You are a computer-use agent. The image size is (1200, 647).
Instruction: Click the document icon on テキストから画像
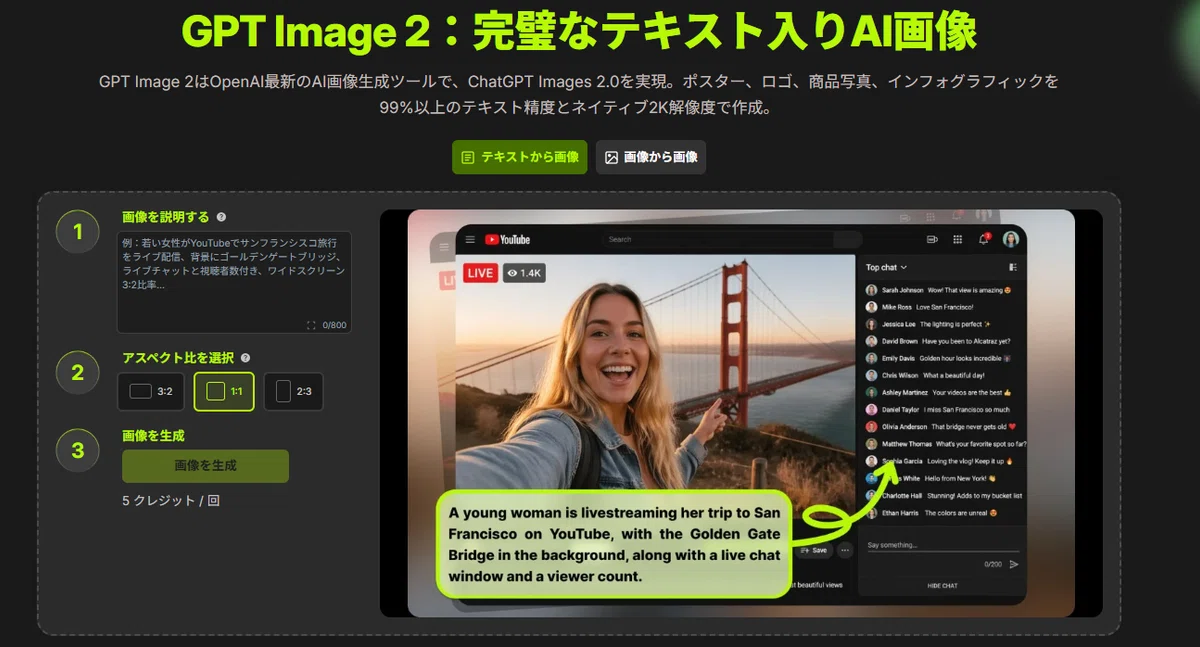point(468,158)
